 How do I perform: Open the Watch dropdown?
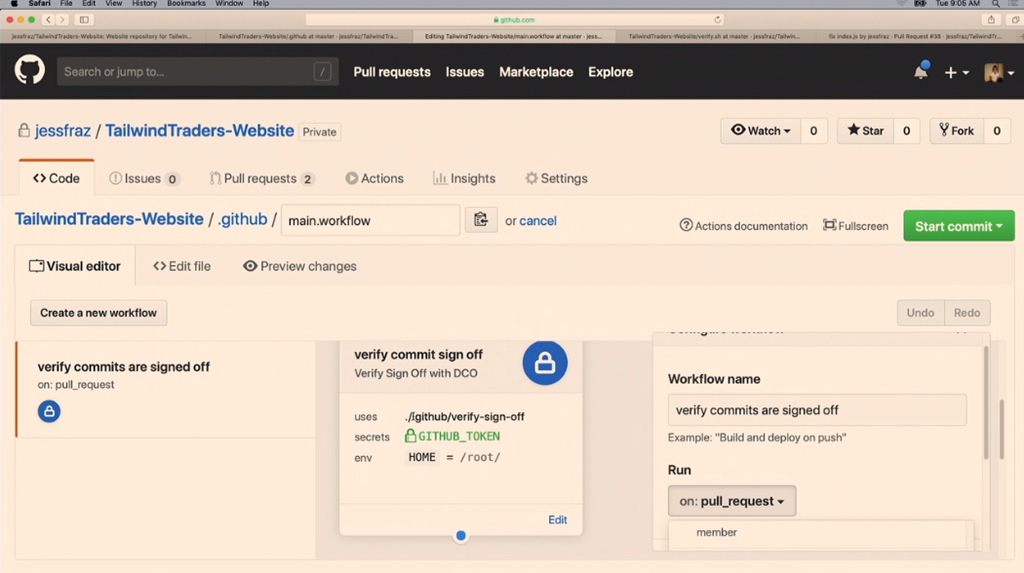(x=760, y=131)
